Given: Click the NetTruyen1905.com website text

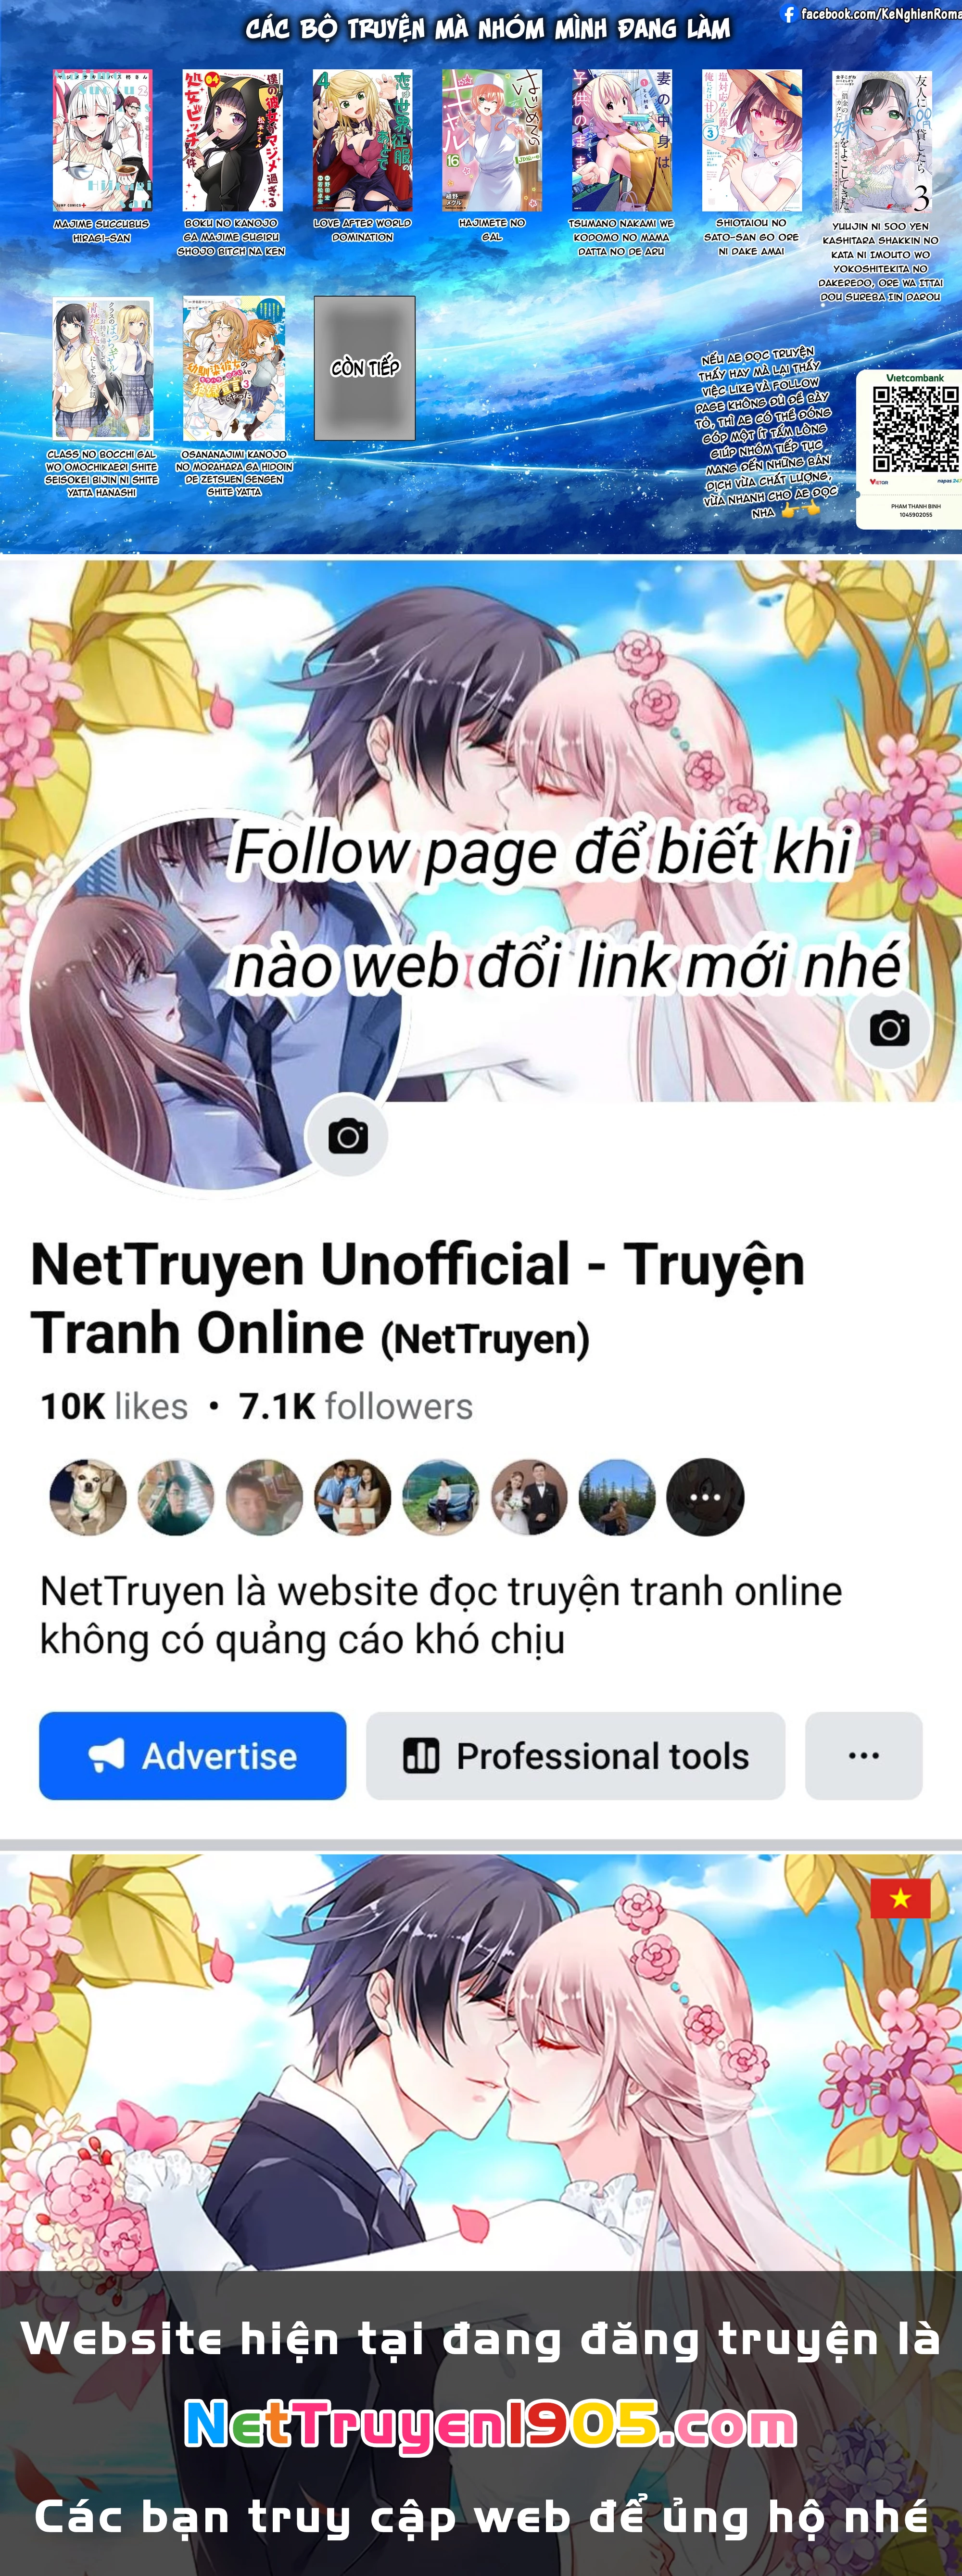Looking at the screenshot, I should pyautogui.click(x=490, y=2424).
